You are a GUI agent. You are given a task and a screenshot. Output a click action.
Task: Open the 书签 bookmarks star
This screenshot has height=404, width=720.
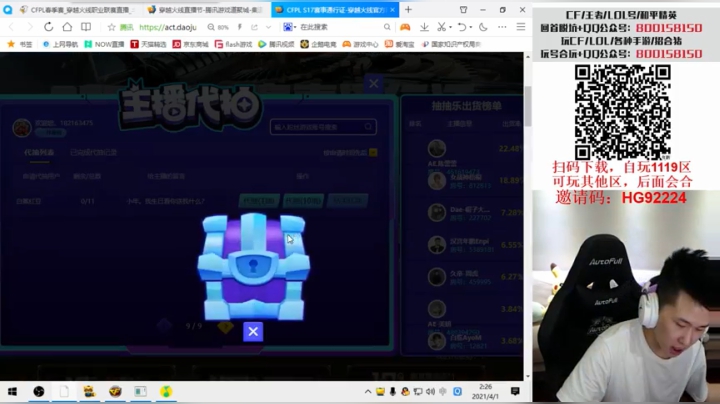pyautogui.click(x=20, y=44)
